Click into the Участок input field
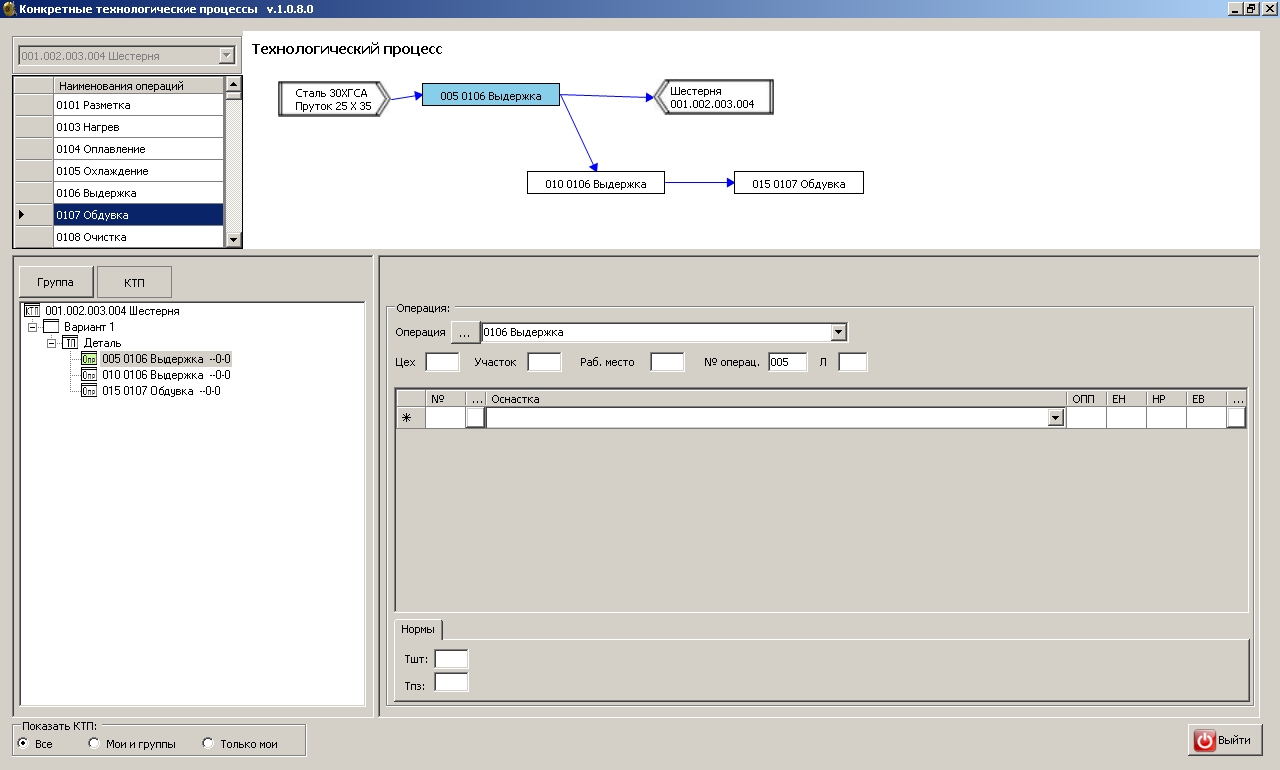This screenshot has height=770, width=1280. [545, 362]
